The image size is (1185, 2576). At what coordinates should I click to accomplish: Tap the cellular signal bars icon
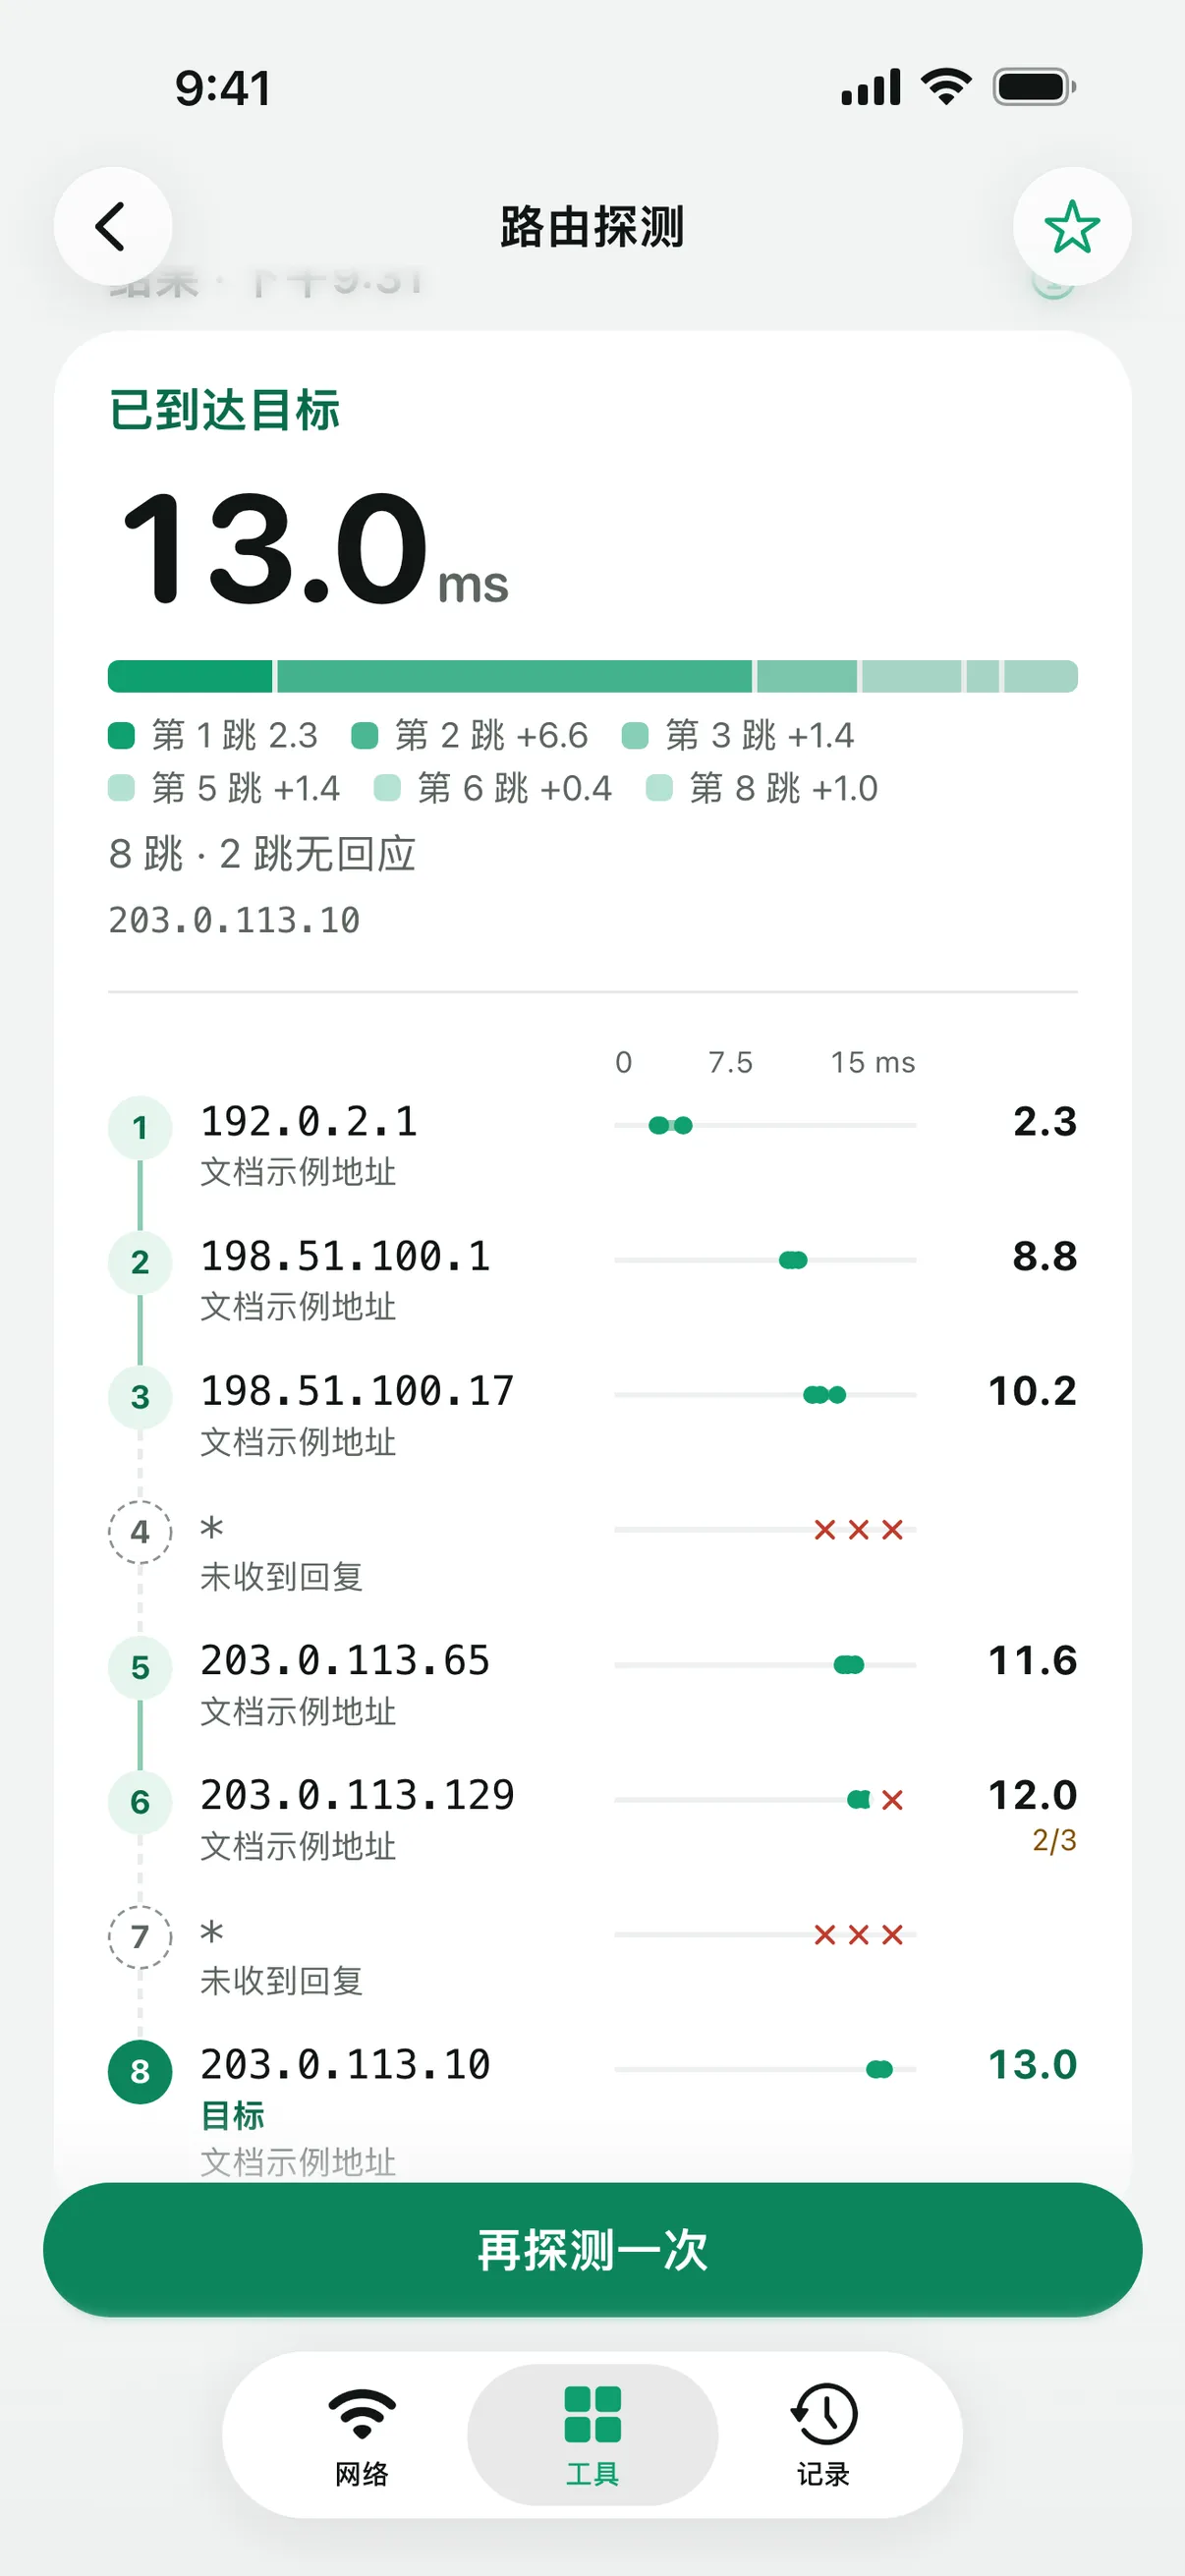pos(871,87)
